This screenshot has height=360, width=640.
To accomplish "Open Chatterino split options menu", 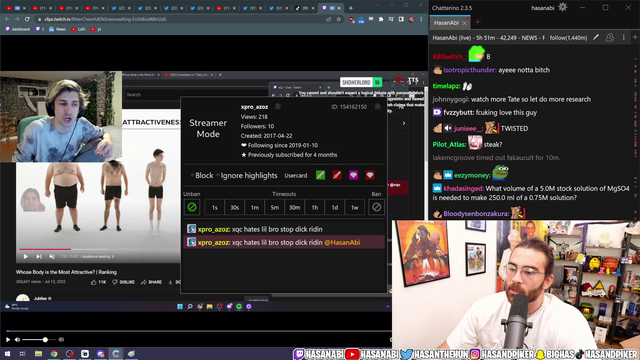I will [x=623, y=38].
